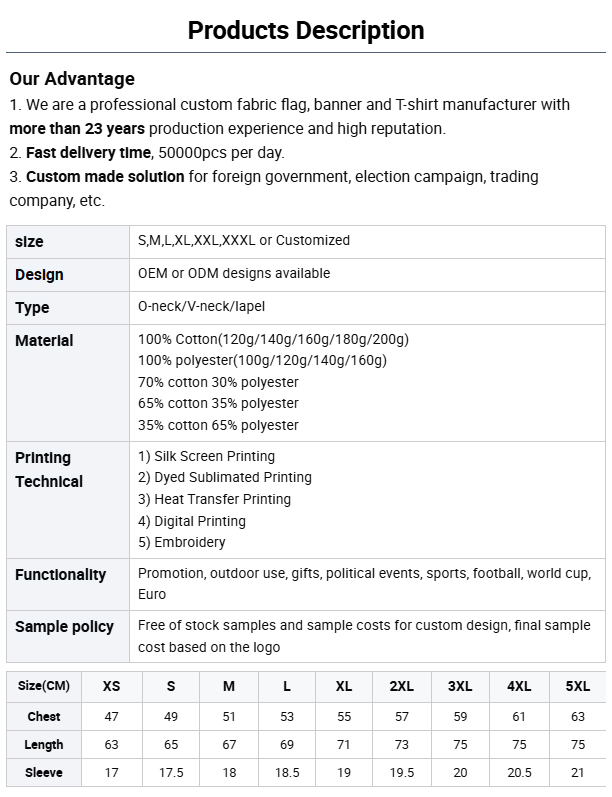The image size is (612, 797).
Task: Select the Design row label
Action: click(x=39, y=275)
